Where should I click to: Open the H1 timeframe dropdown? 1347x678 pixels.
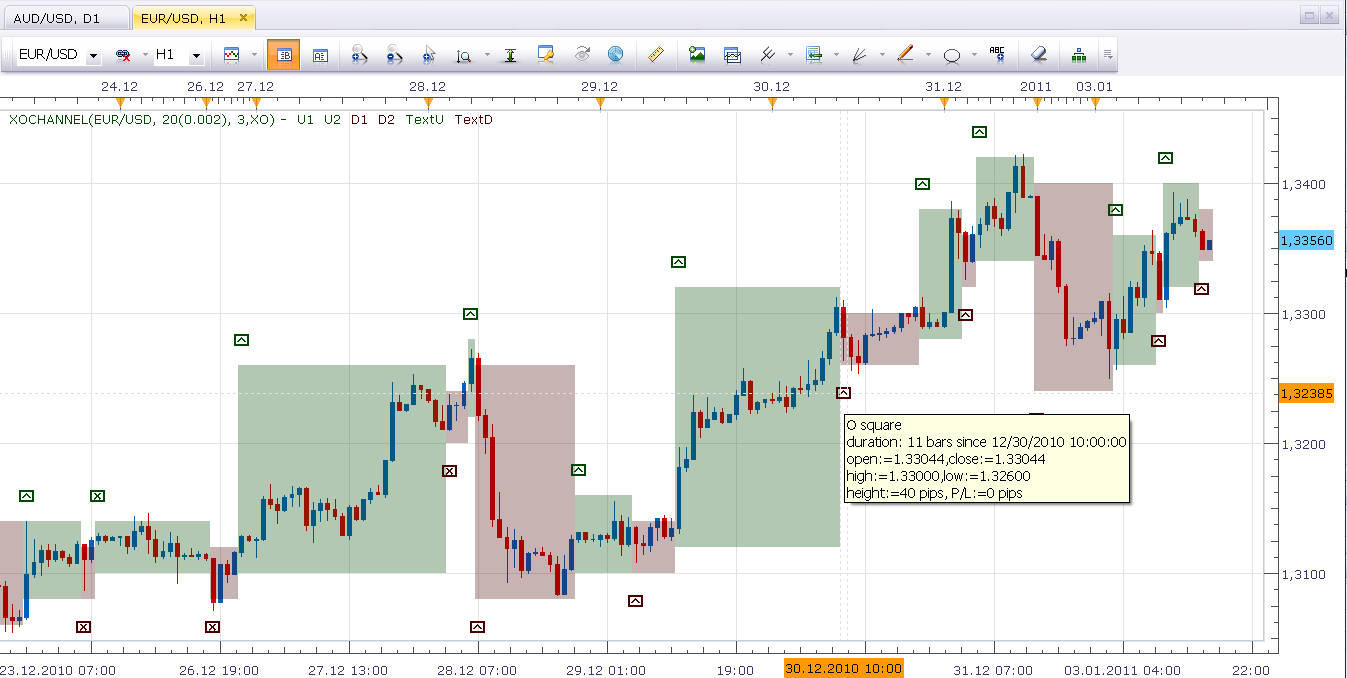196,56
